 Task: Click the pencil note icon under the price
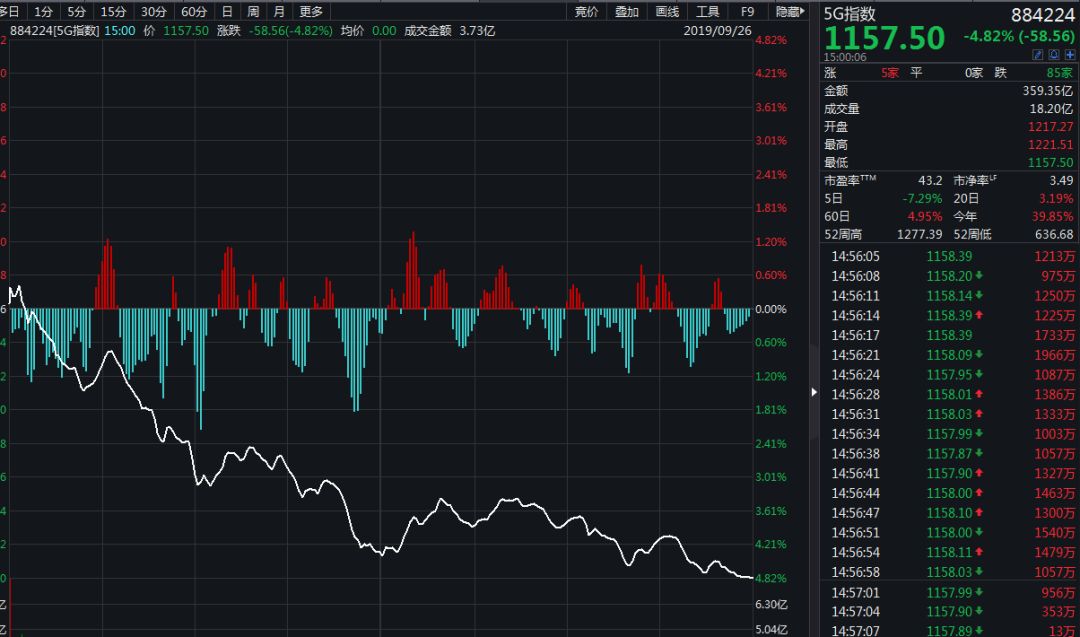[1037, 54]
